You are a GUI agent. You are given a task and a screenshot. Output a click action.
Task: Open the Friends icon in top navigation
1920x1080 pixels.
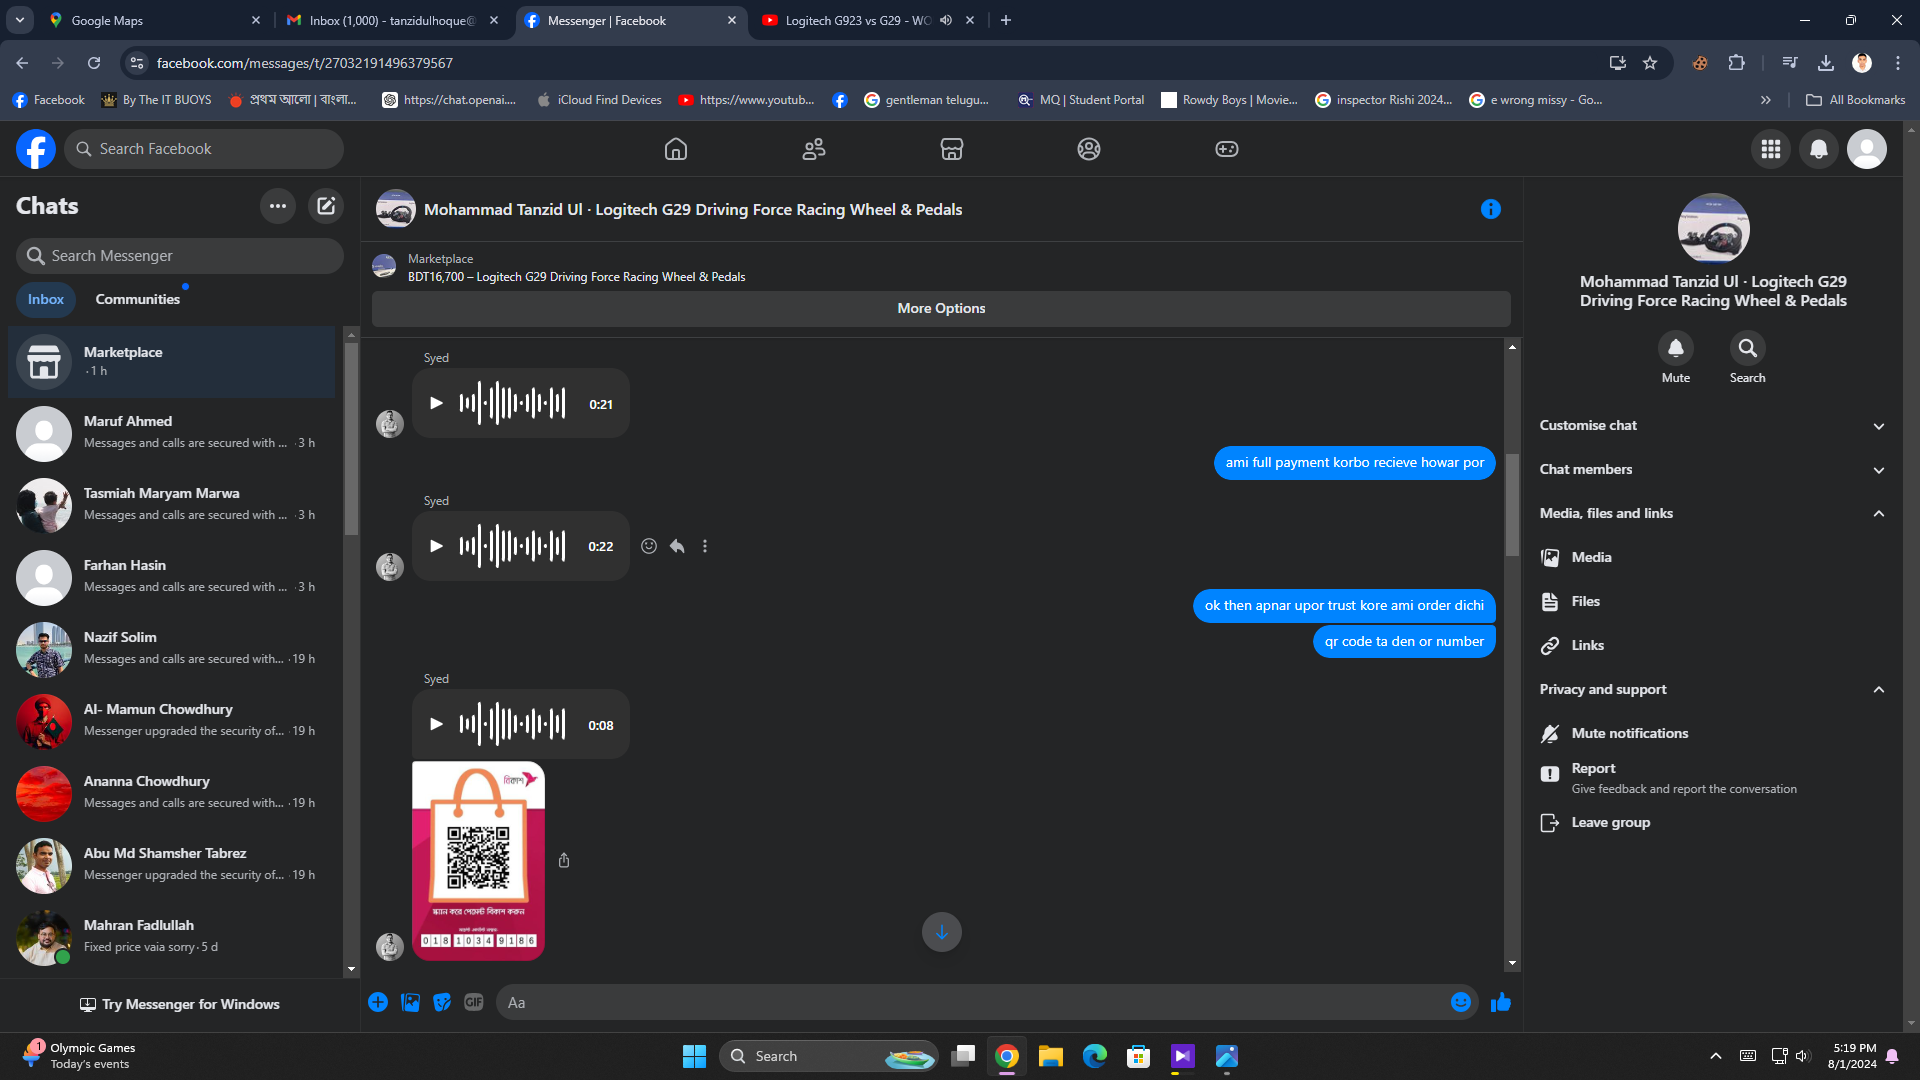click(814, 149)
